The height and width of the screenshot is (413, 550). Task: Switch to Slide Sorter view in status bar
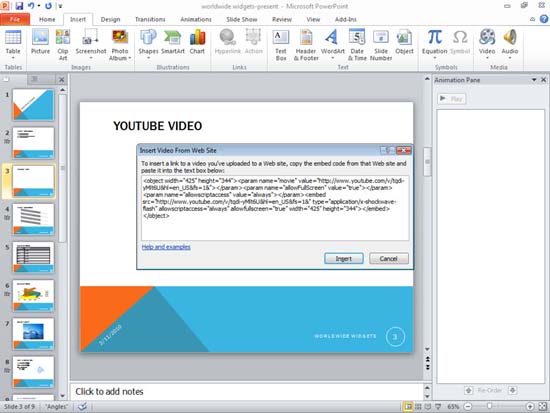[418, 407]
